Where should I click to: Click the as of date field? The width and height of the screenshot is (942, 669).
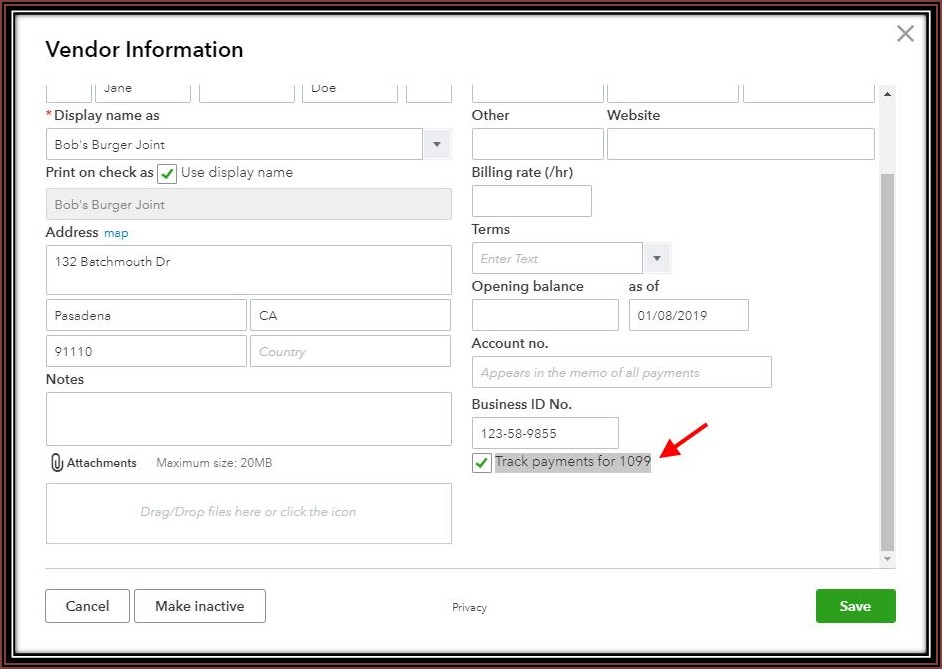click(688, 315)
